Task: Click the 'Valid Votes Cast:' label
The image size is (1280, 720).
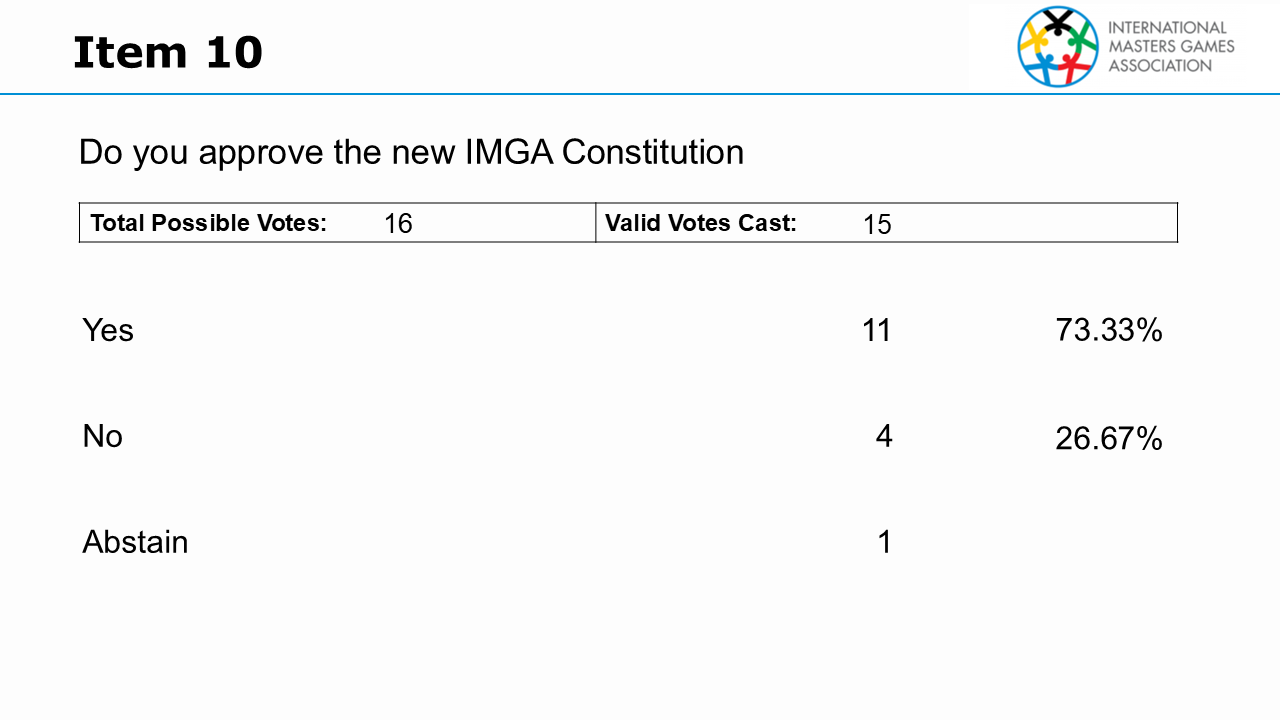Action: (x=701, y=223)
